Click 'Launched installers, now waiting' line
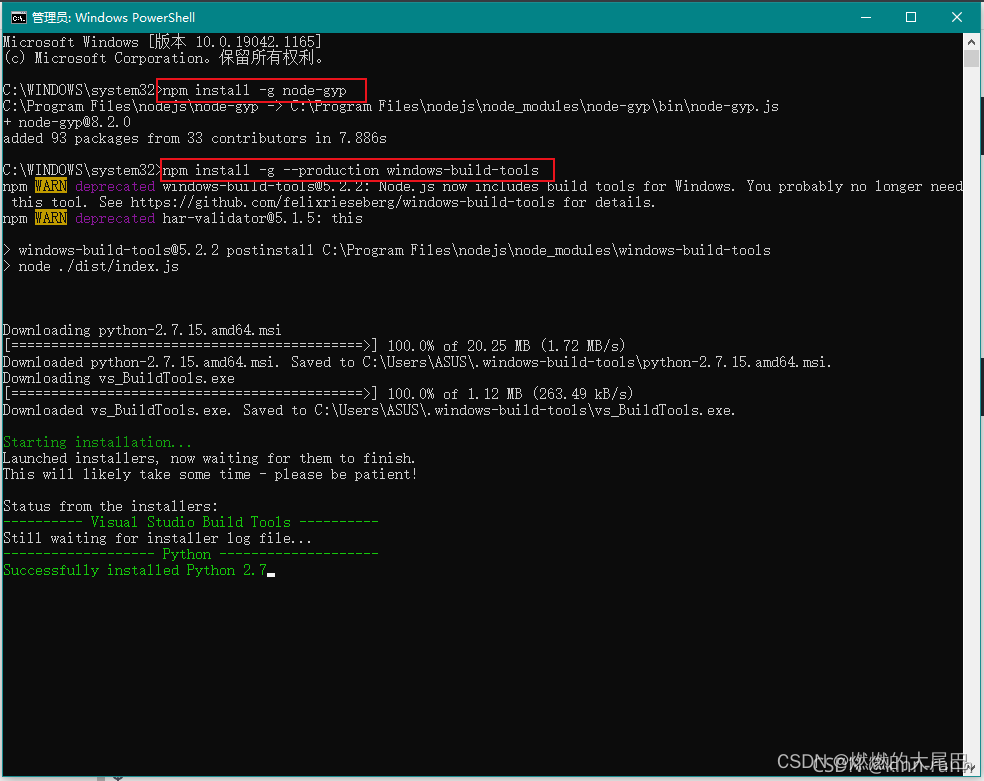 [209, 458]
